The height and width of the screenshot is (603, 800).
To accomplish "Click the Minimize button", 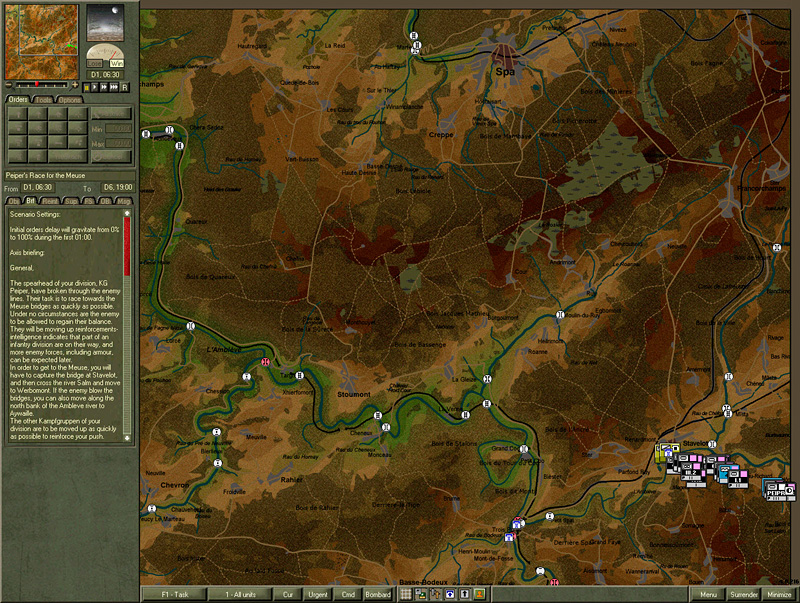I will 779,594.
